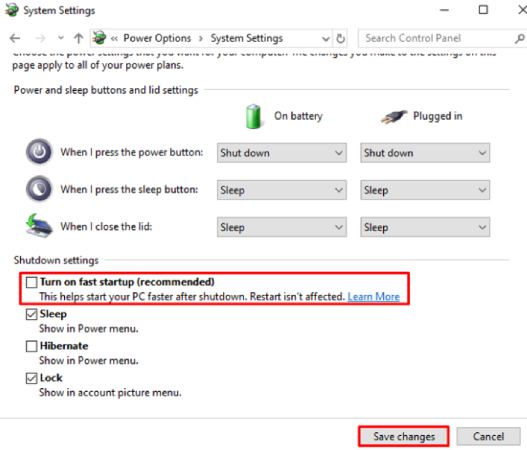Viewport: 527px width, 450px height.
Task: Click 'Show in account picture menu.' text
Action: click(110, 393)
